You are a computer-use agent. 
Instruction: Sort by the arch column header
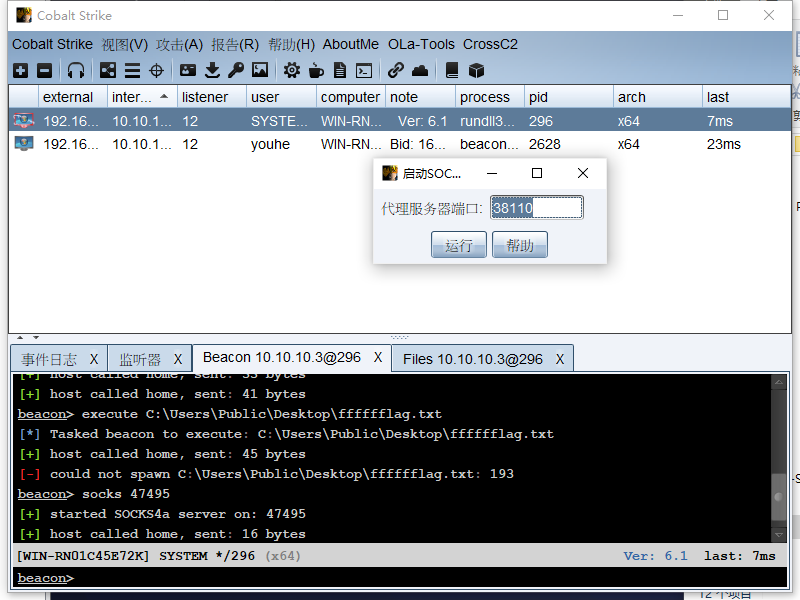658,97
